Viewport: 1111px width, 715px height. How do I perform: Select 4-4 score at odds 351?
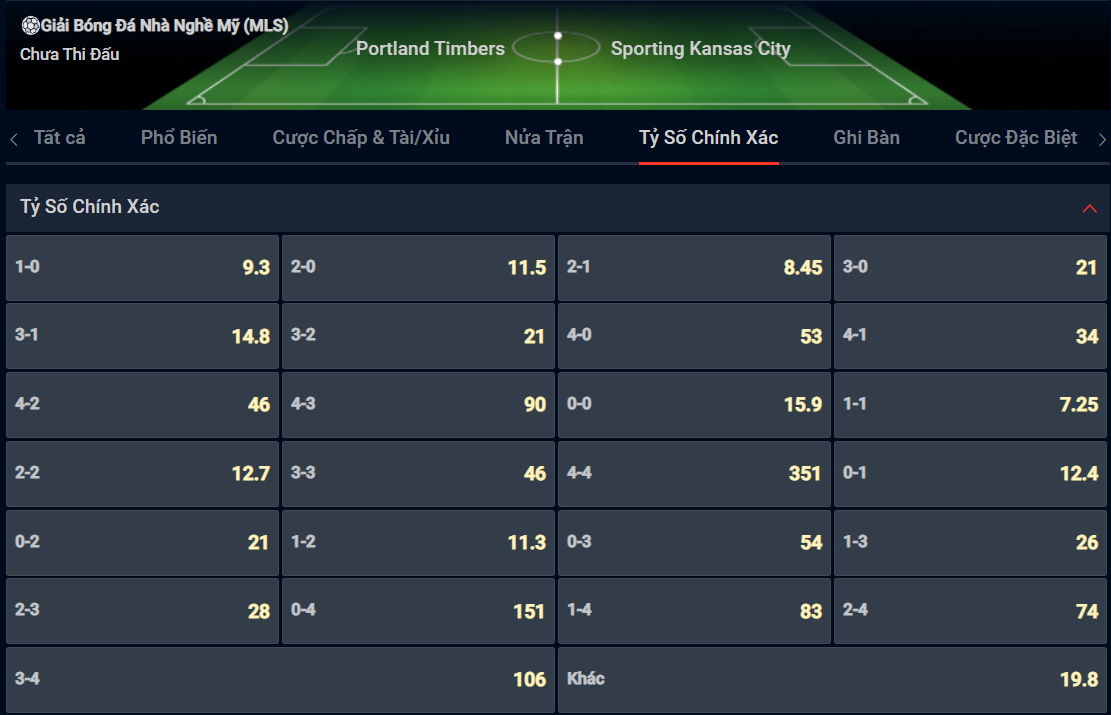coord(694,473)
